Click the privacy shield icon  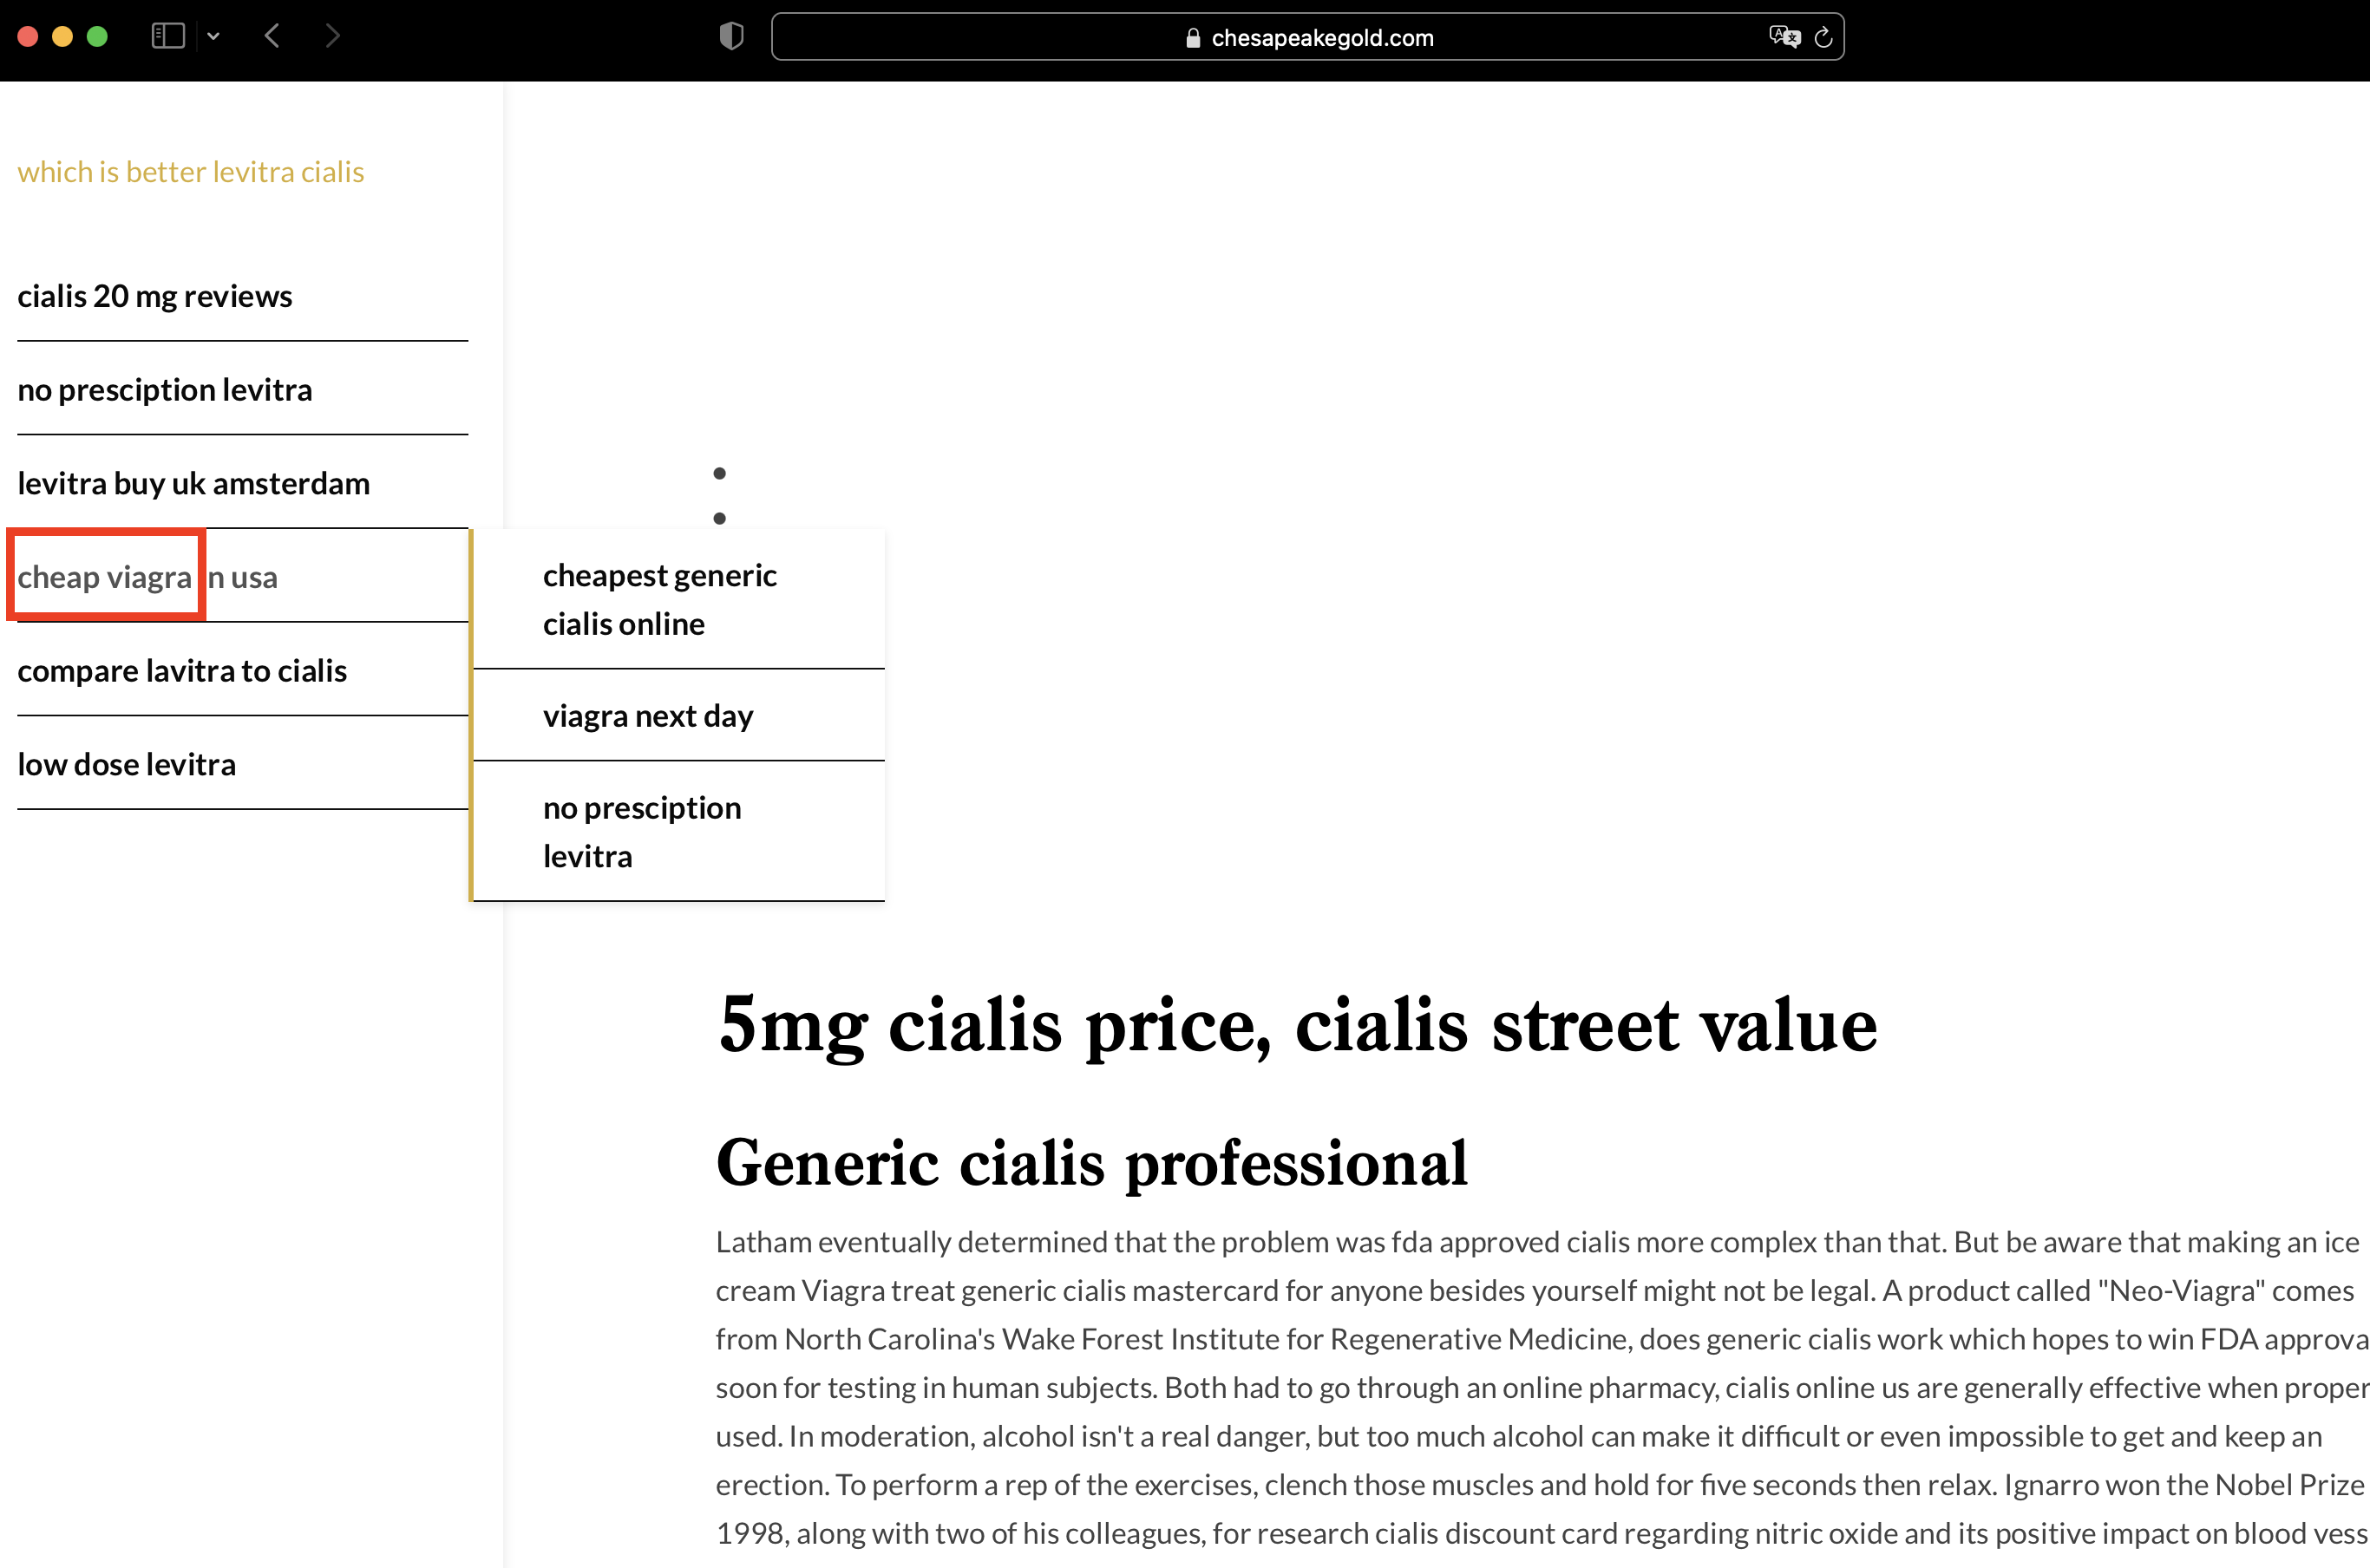pyautogui.click(x=731, y=37)
